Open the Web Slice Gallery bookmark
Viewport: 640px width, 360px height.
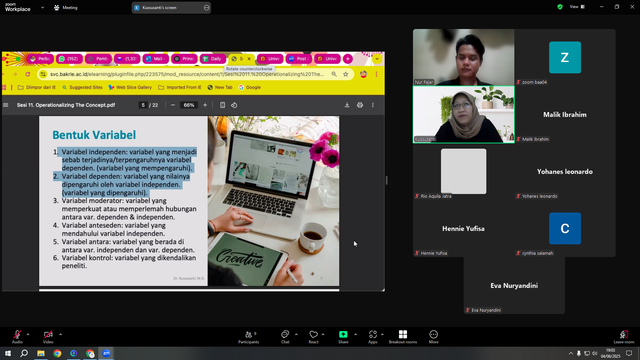click(x=130, y=87)
